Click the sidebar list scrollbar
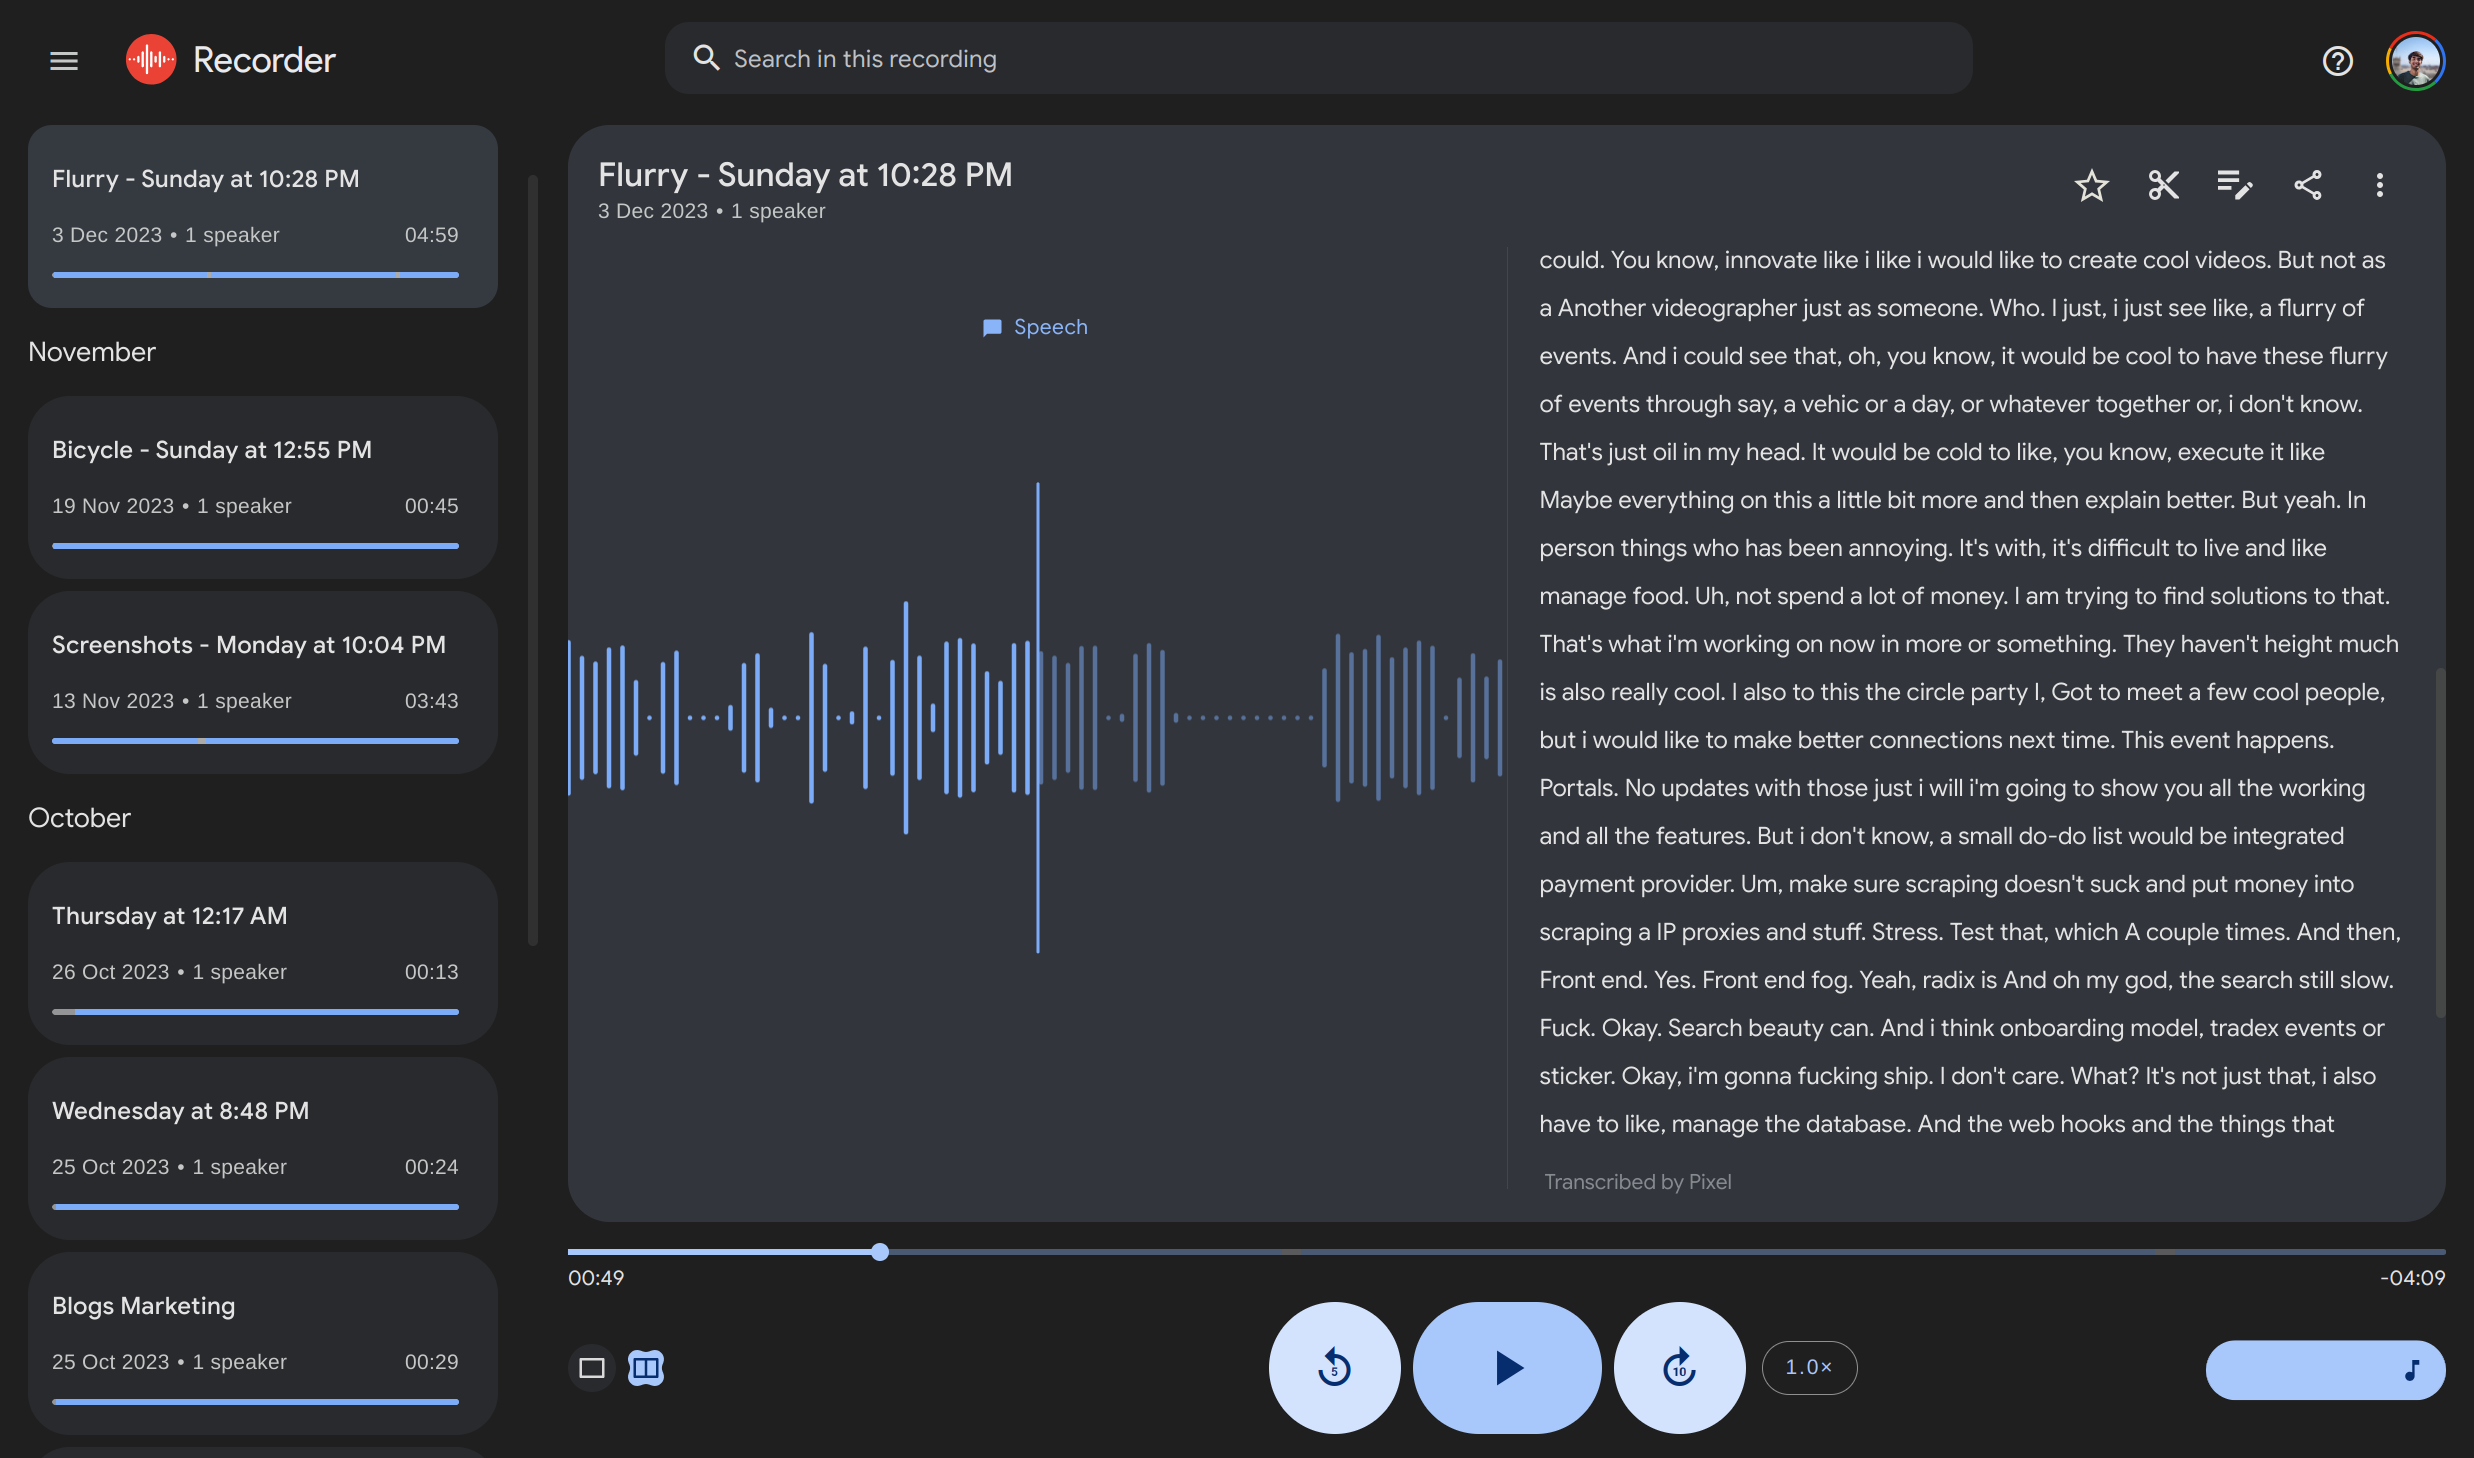 (x=533, y=560)
